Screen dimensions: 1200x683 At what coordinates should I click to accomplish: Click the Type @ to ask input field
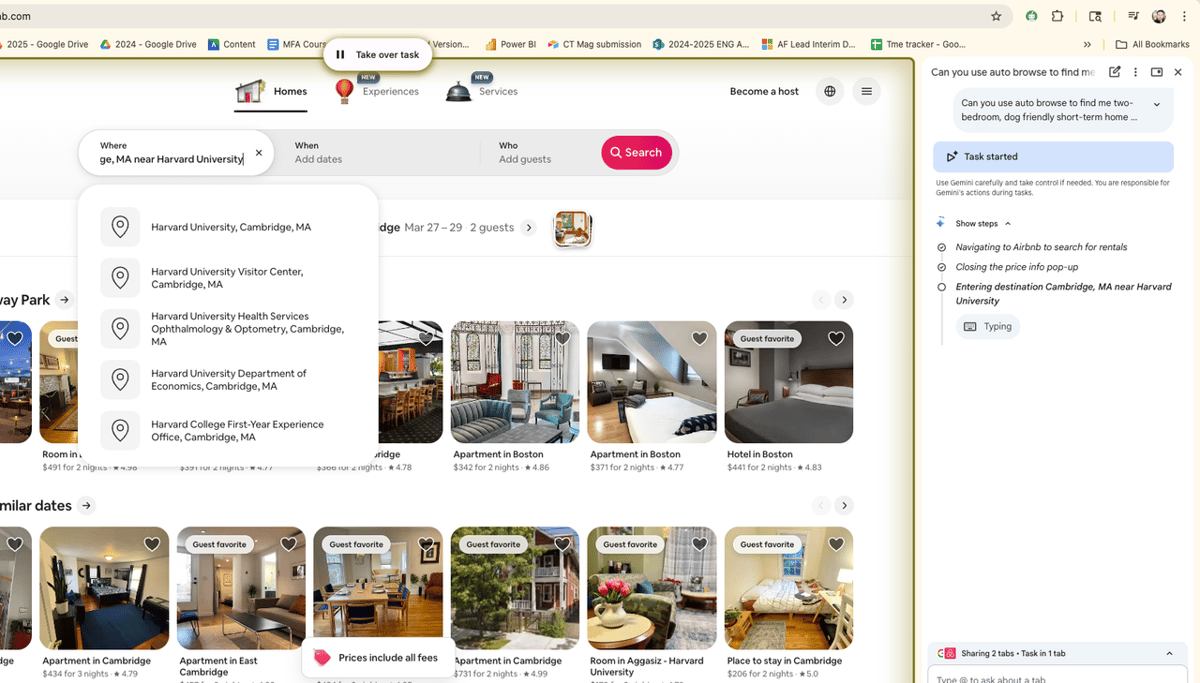point(1055,677)
